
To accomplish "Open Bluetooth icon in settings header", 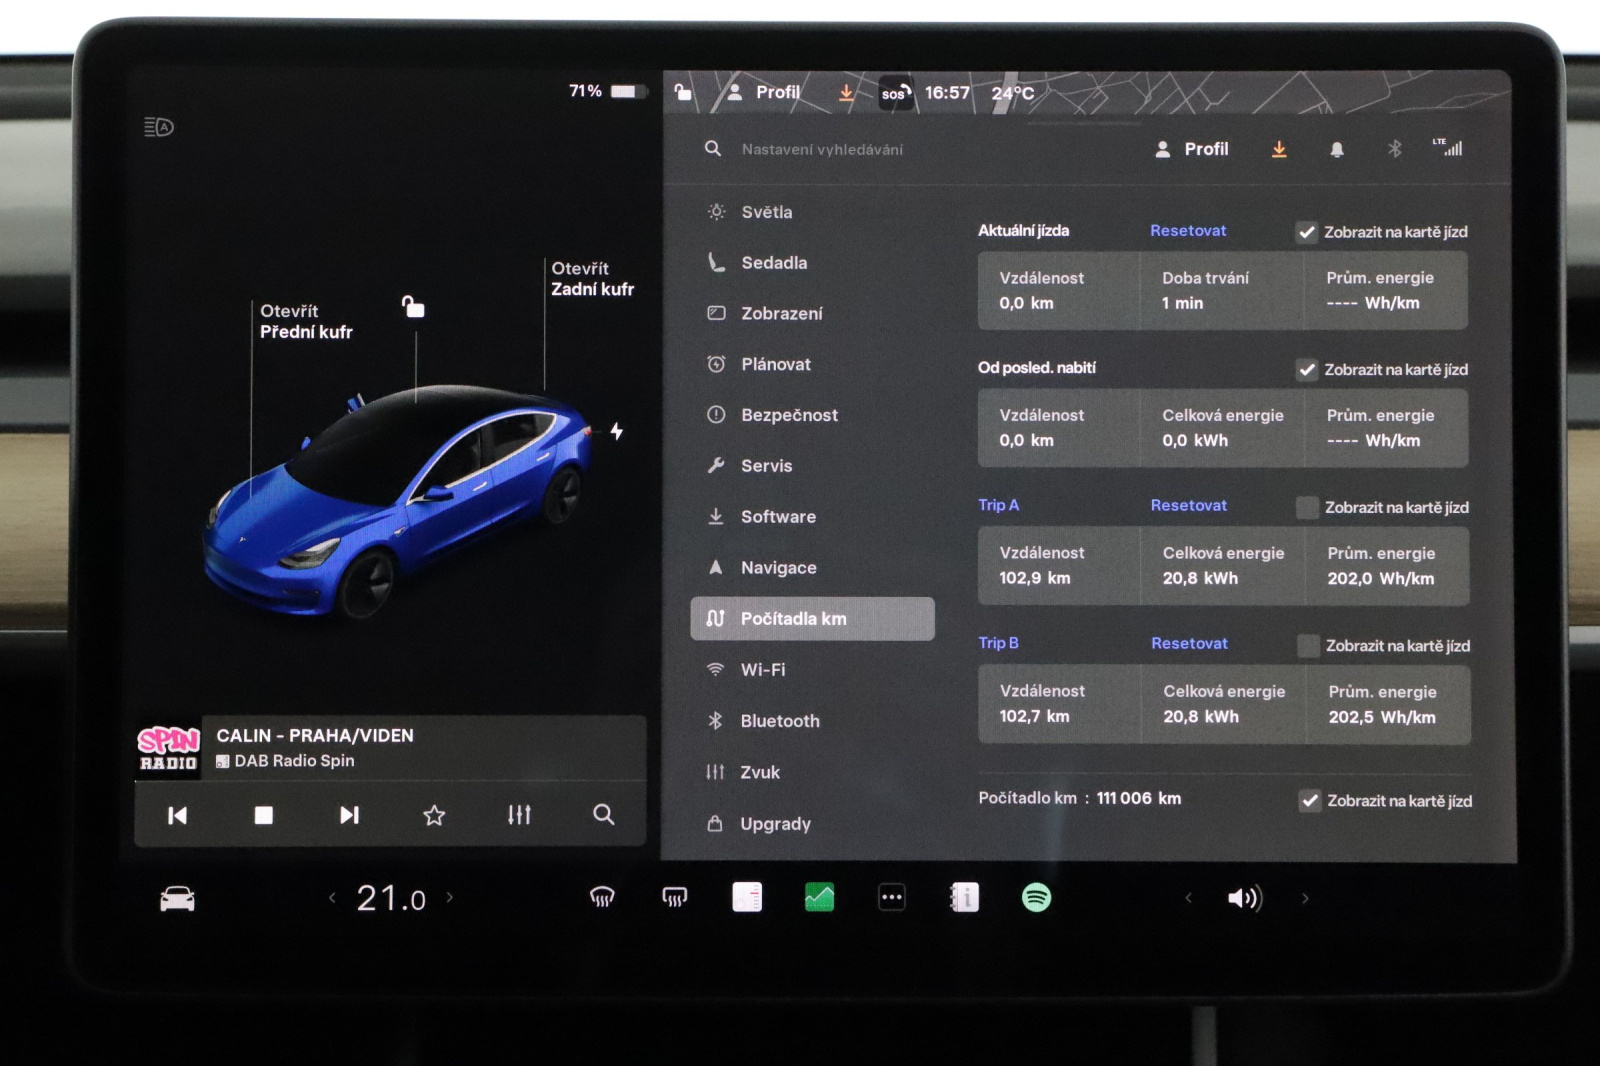I will pyautogui.click(x=1395, y=149).
